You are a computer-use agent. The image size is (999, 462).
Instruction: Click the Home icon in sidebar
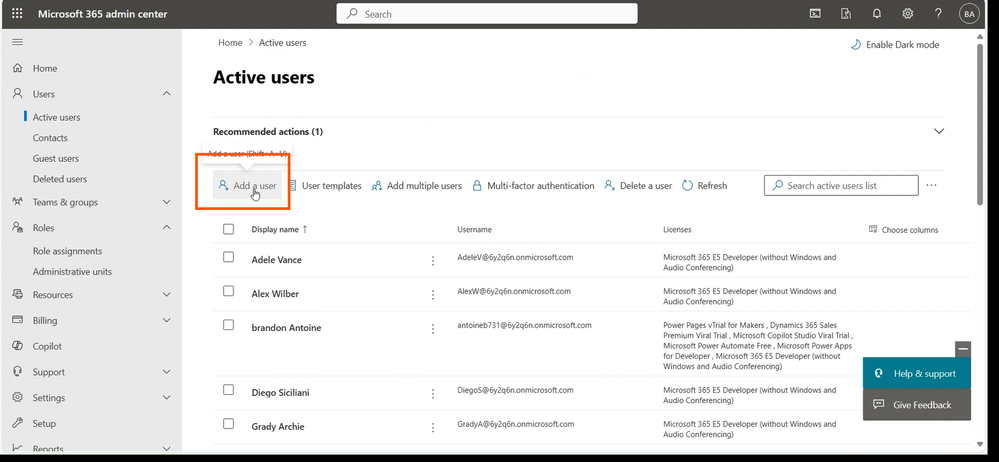[18, 68]
